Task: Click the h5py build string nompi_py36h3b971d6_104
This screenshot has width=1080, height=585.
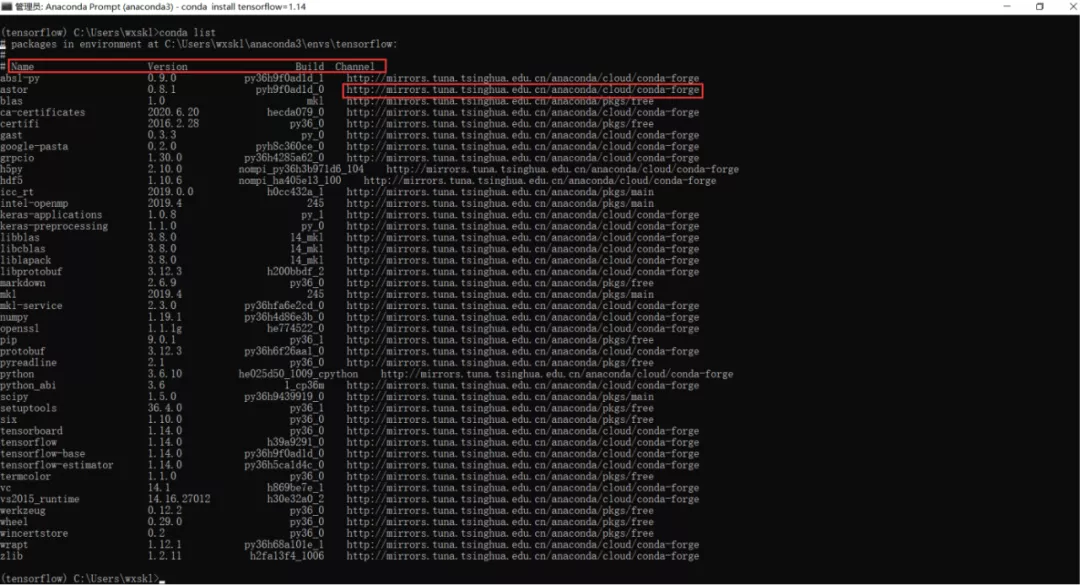Action: (x=301, y=169)
